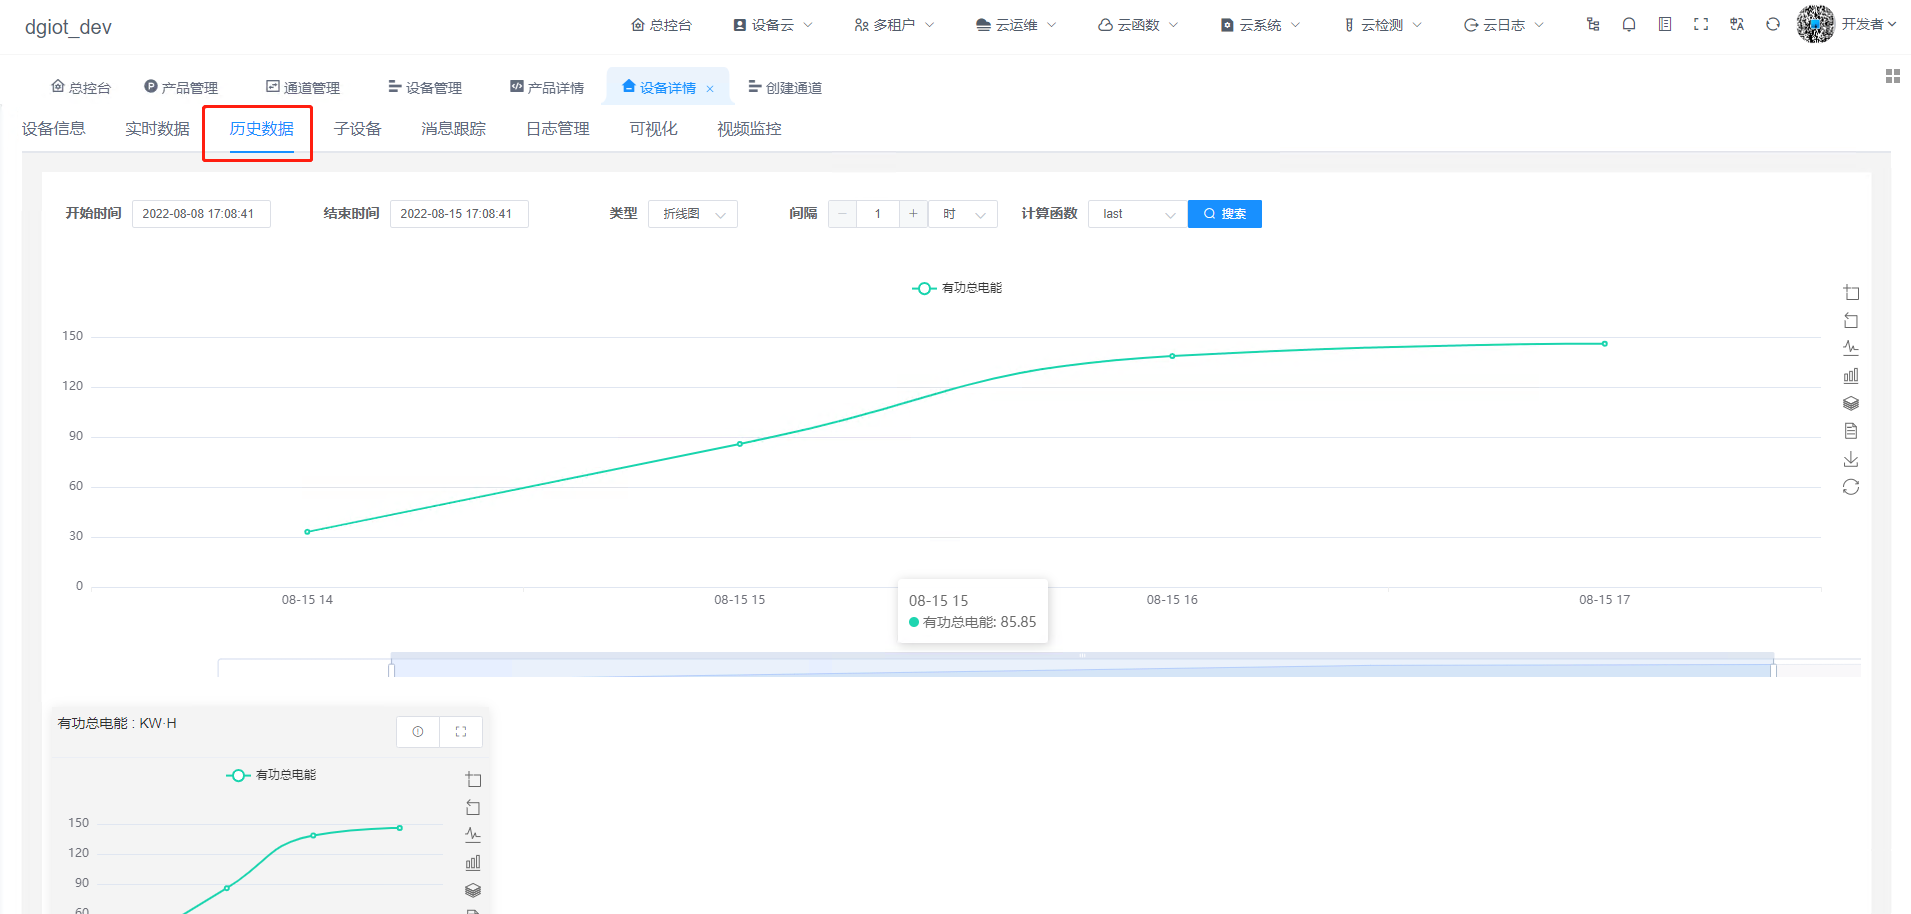
Task: Expand the 设备云 top menu
Action: pos(773,25)
